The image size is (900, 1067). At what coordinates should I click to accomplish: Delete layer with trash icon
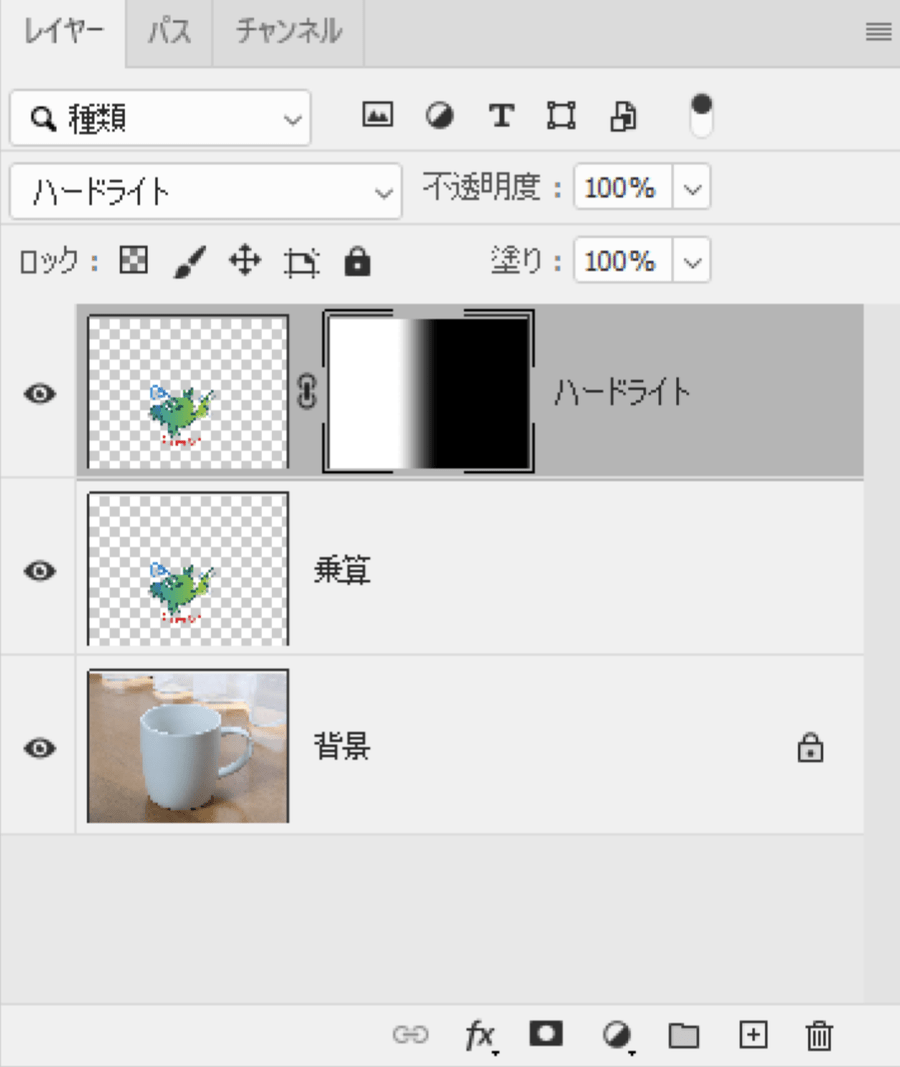click(819, 1035)
